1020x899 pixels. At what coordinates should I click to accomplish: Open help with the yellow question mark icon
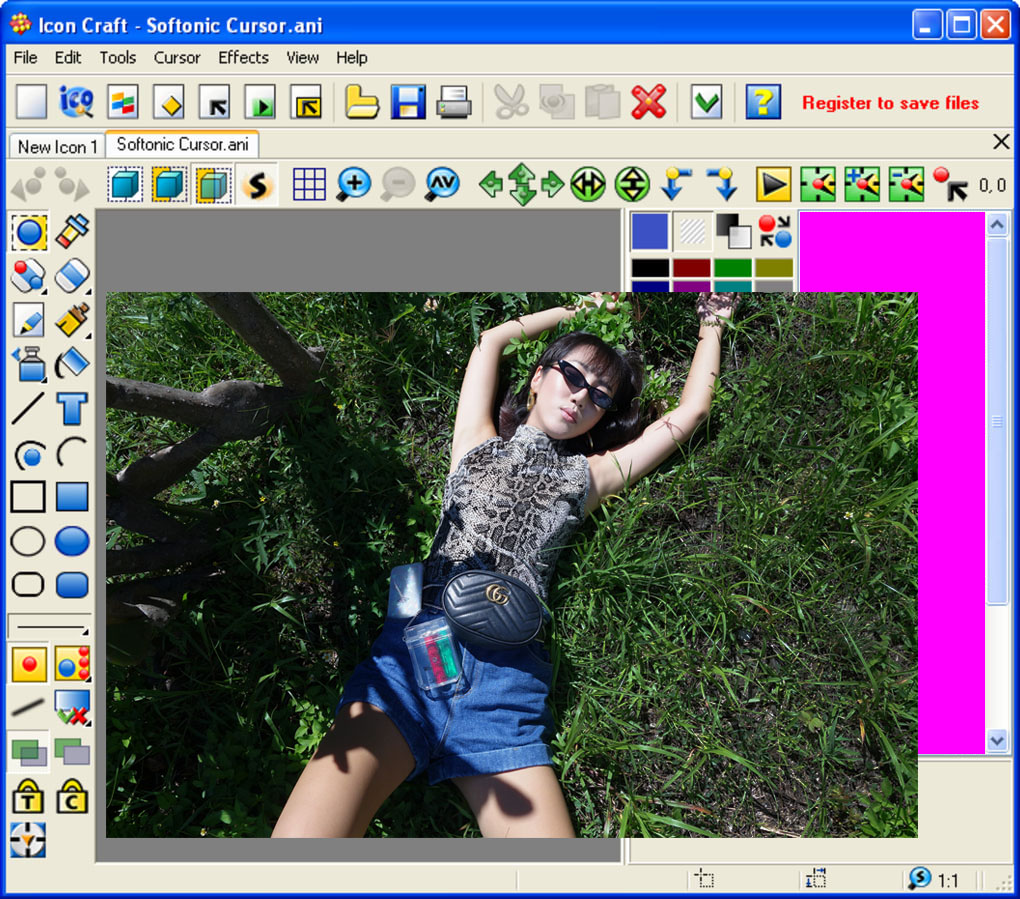[x=763, y=102]
